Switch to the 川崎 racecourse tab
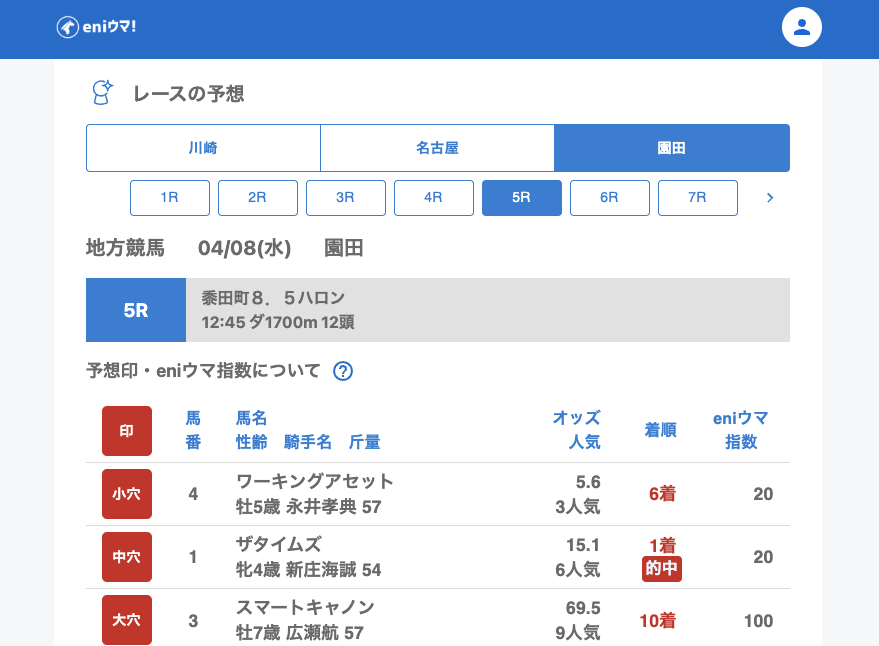 coord(203,148)
